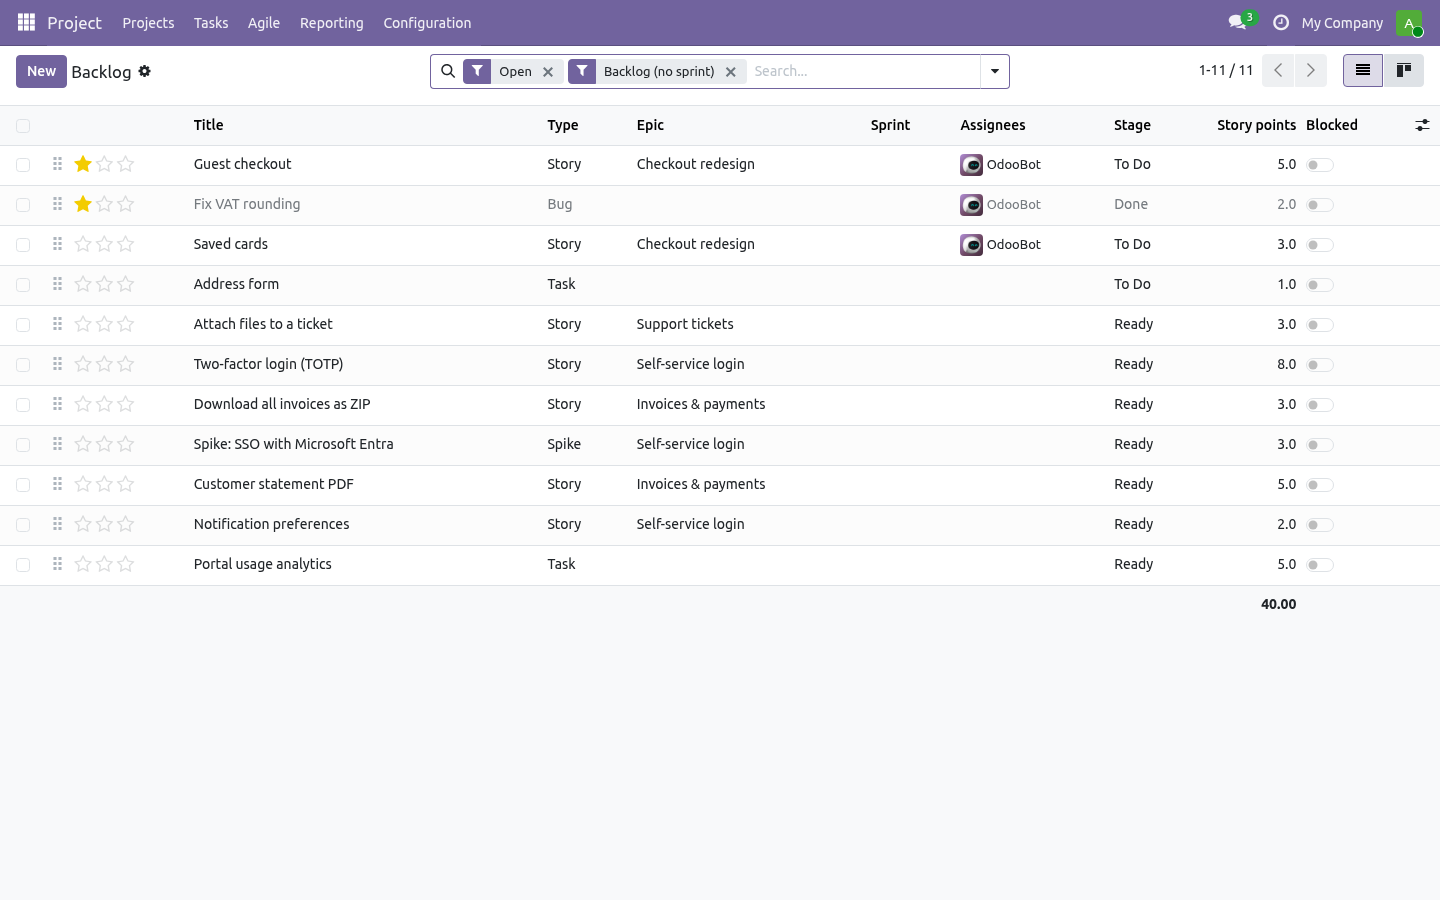This screenshot has height=900, width=1440.
Task: Toggle Blocked for Attach files to a ticket
Action: coord(1320,325)
